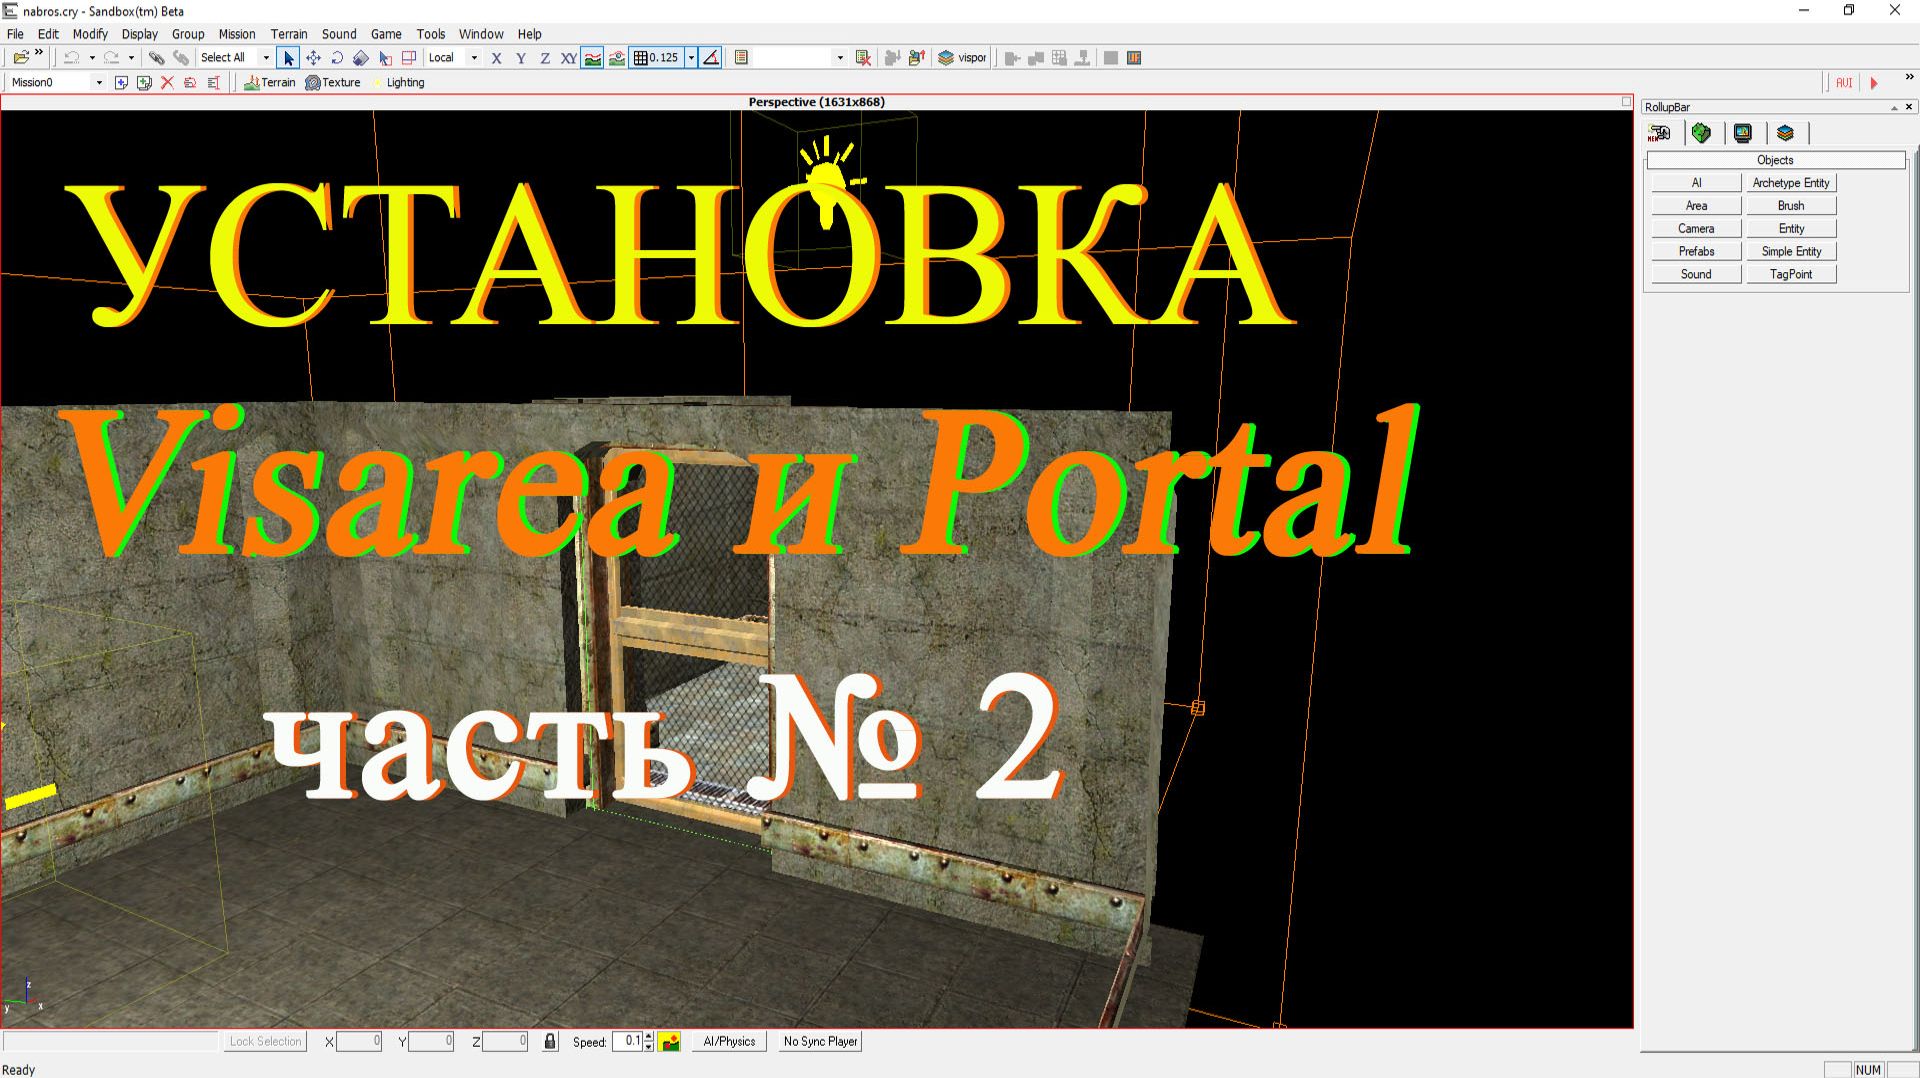Switch to RollupBar Terrain tab icon

[1702, 133]
